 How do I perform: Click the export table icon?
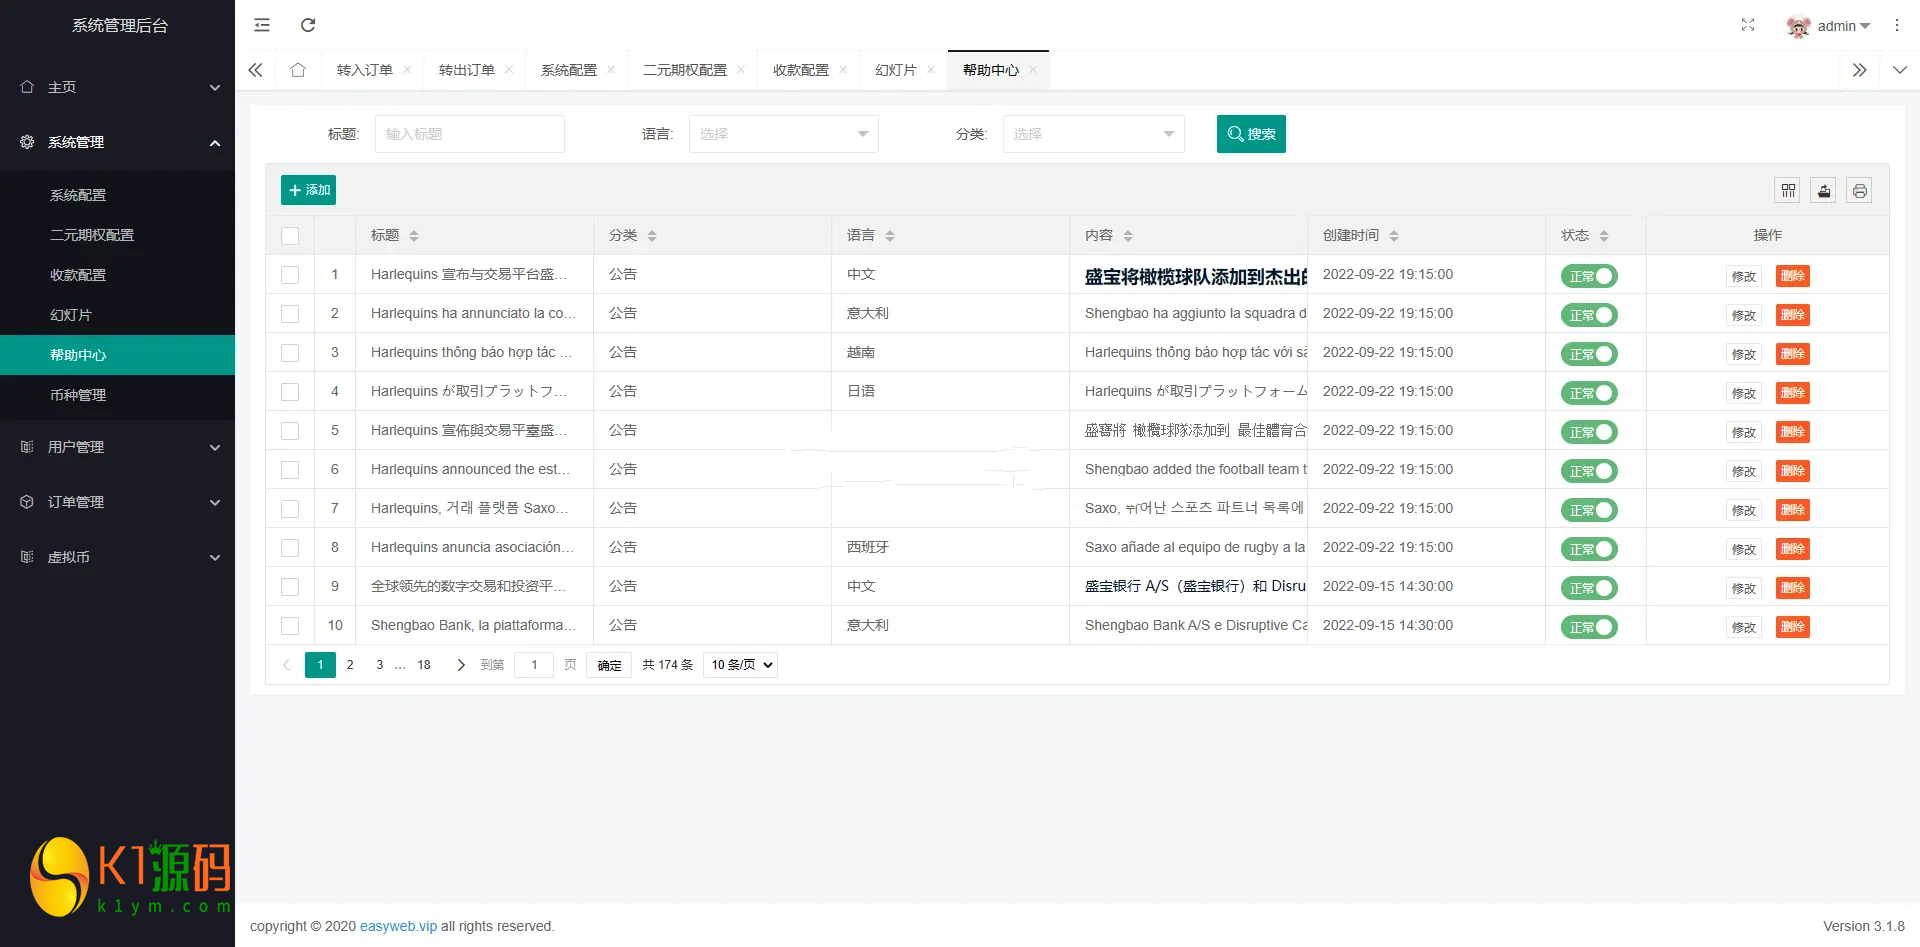click(1824, 190)
